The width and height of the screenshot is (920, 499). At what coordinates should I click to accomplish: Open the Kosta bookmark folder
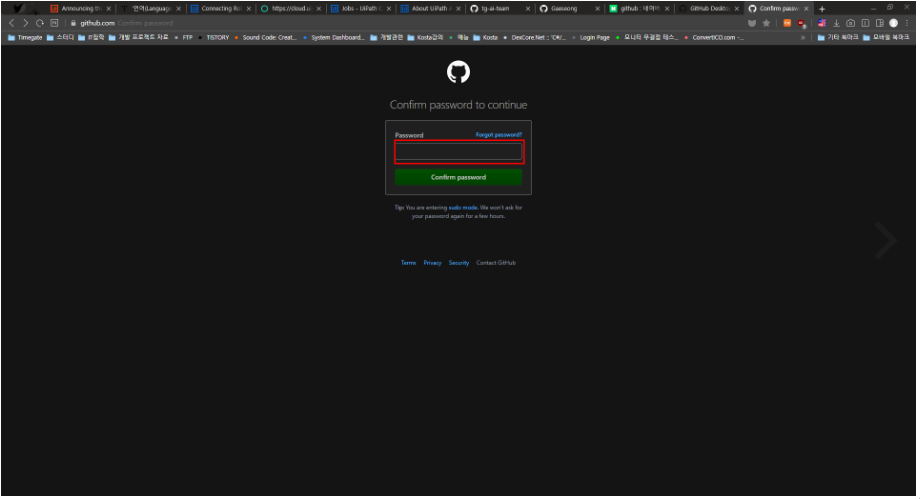486,38
